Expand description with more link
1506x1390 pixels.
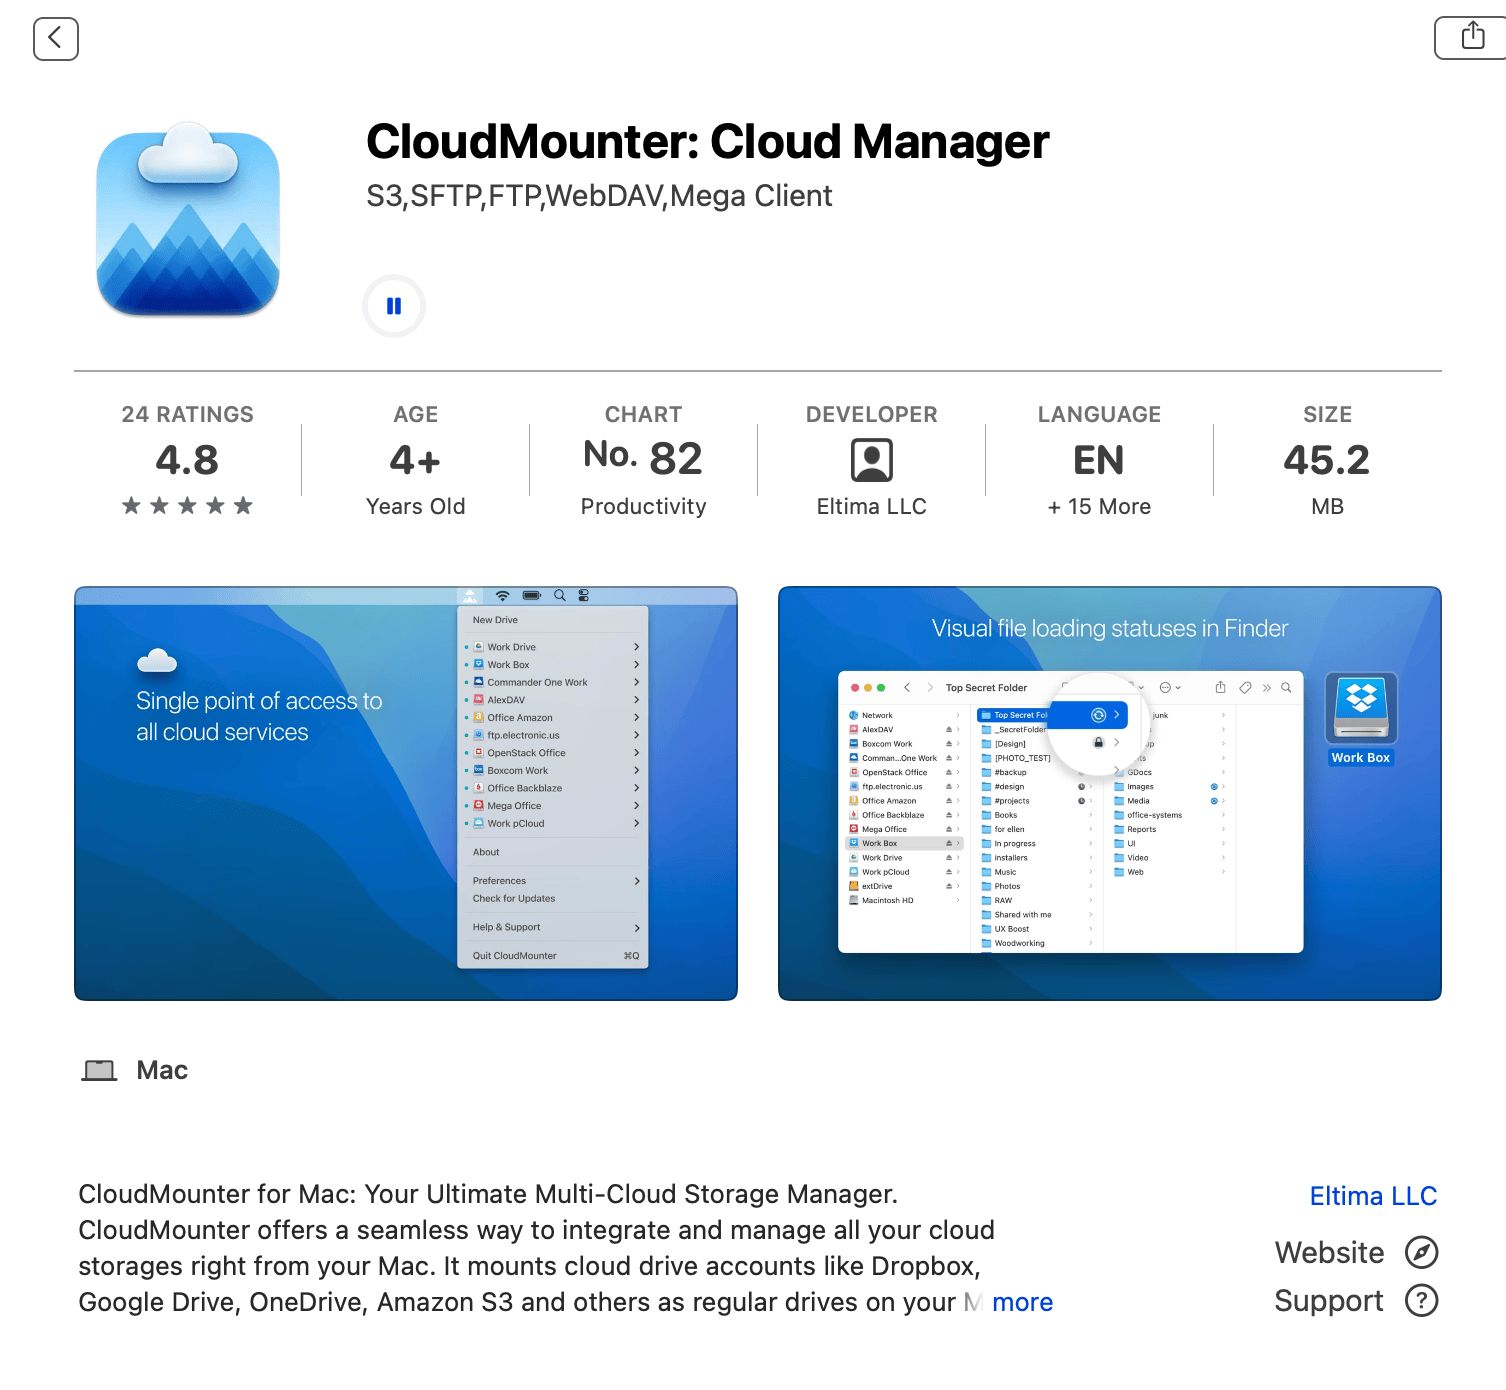coord(1022,1302)
